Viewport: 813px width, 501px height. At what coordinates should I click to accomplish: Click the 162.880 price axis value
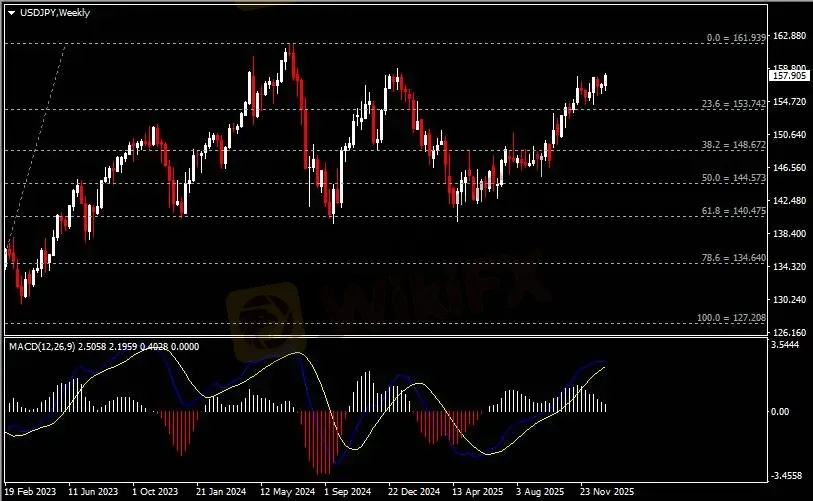[789, 36]
